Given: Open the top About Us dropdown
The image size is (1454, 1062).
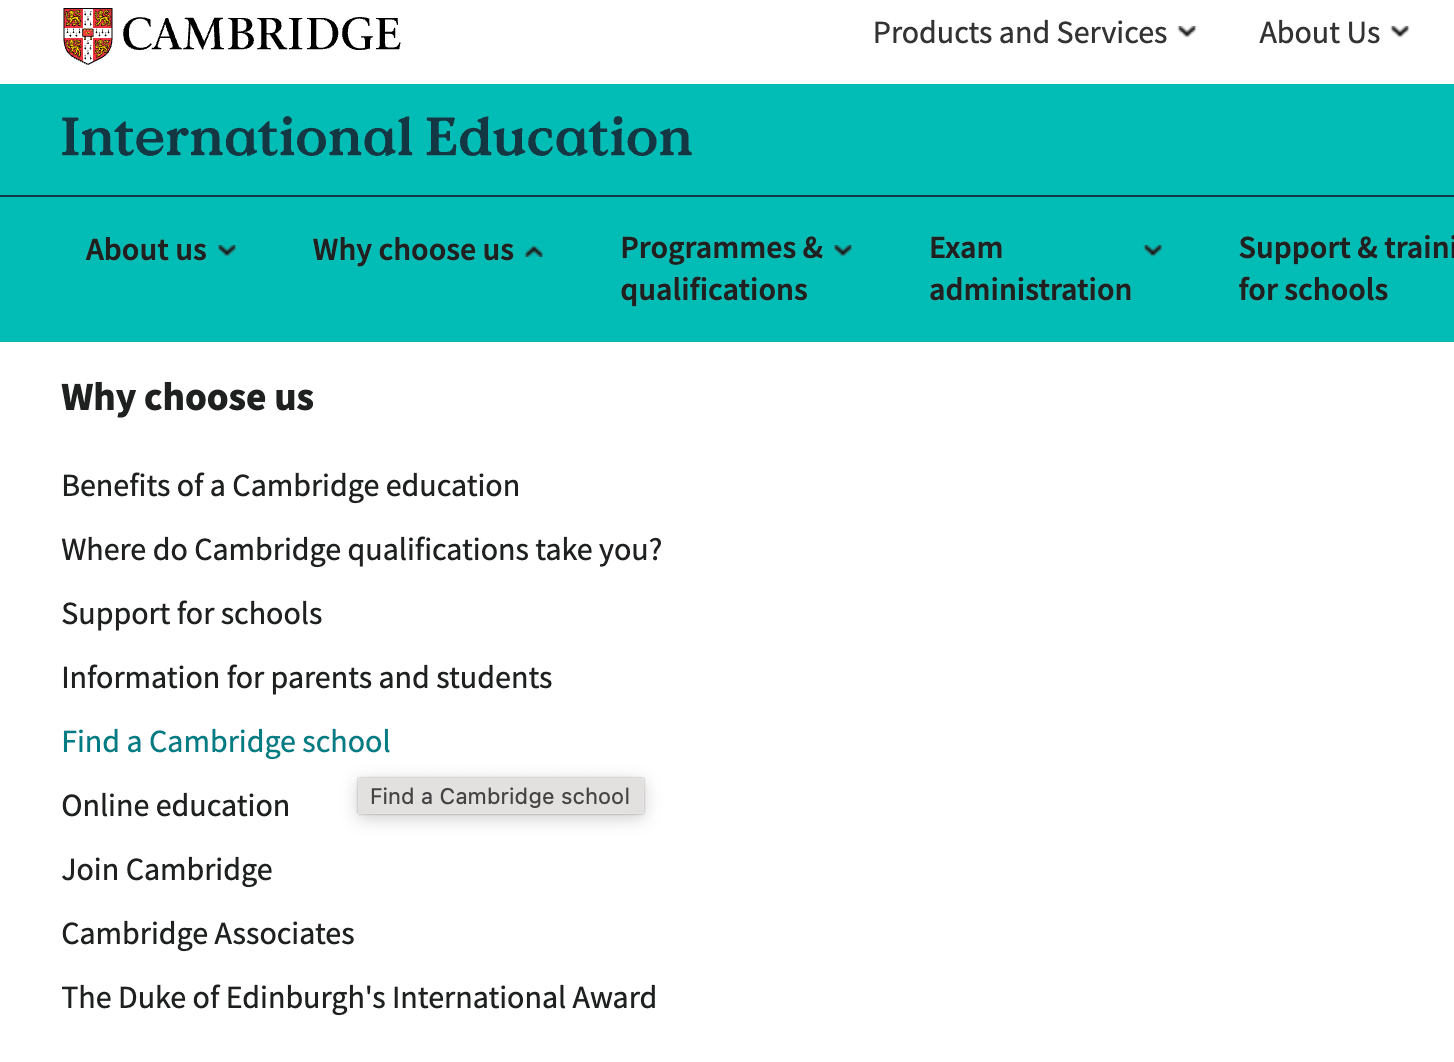Looking at the screenshot, I should click(1333, 33).
